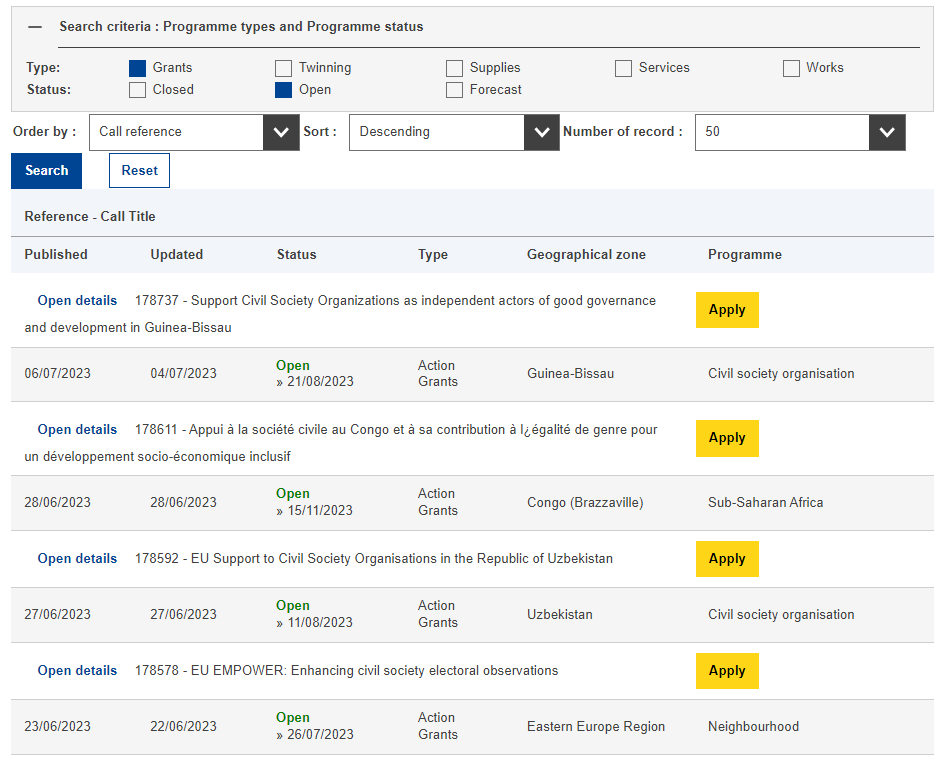The image size is (938, 758).
Task: Open details for call 178611 Congo
Action: (77, 430)
